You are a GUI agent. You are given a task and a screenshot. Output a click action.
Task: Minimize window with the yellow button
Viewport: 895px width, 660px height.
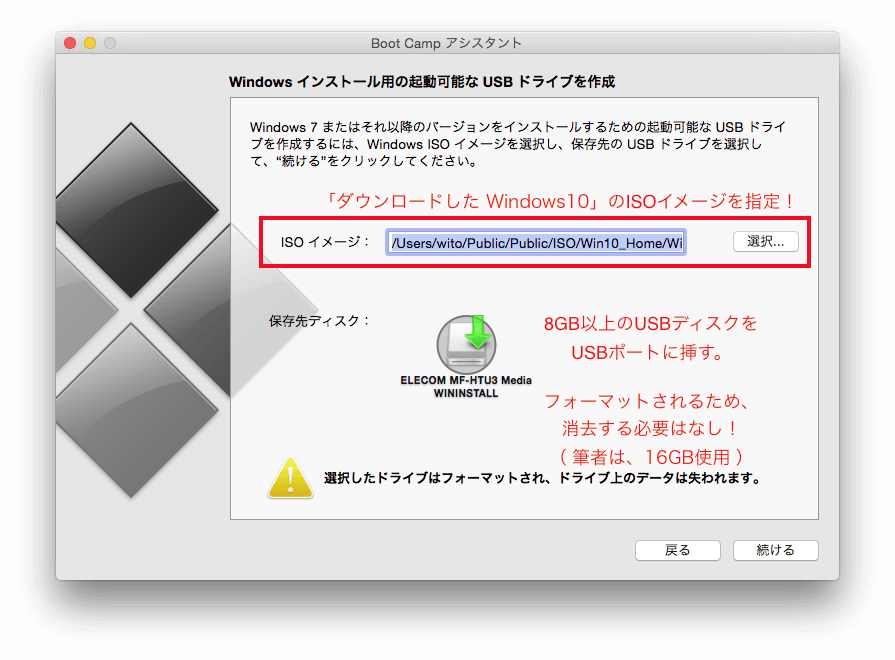click(90, 43)
